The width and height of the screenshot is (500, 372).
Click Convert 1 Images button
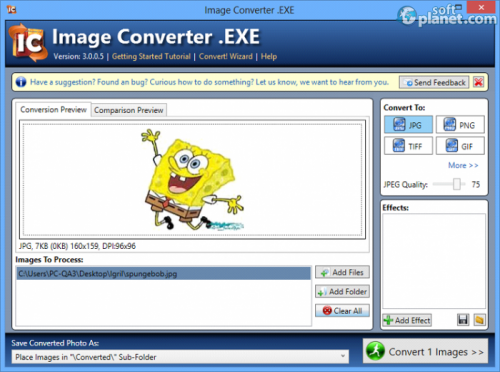click(x=425, y=351)
